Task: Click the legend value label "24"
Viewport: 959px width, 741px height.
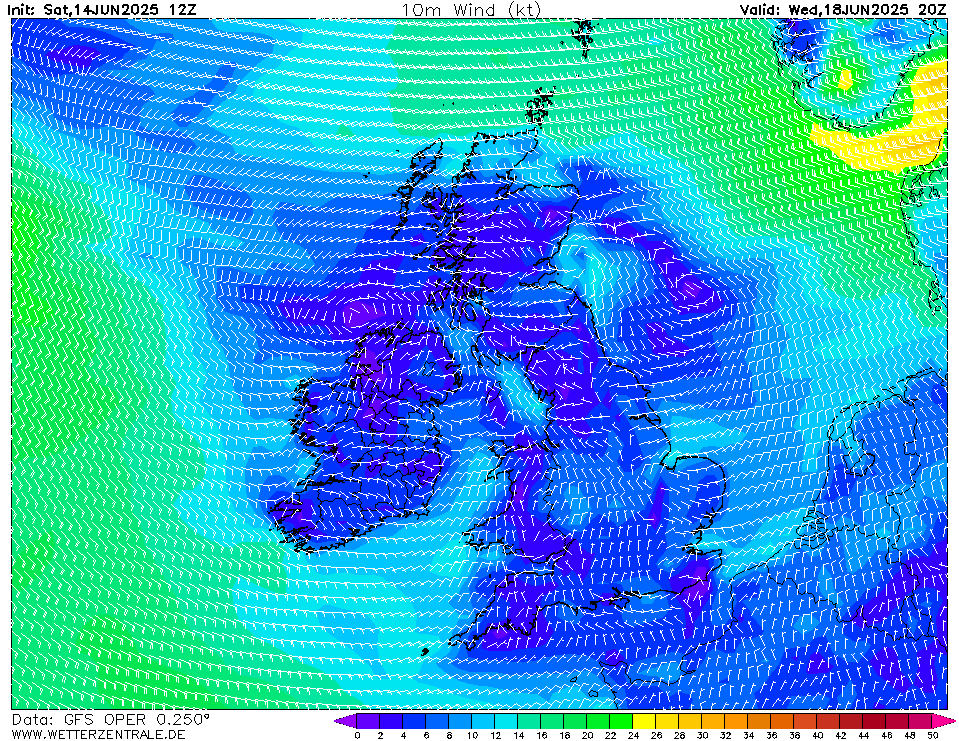Action: click(x=634, y=735)
